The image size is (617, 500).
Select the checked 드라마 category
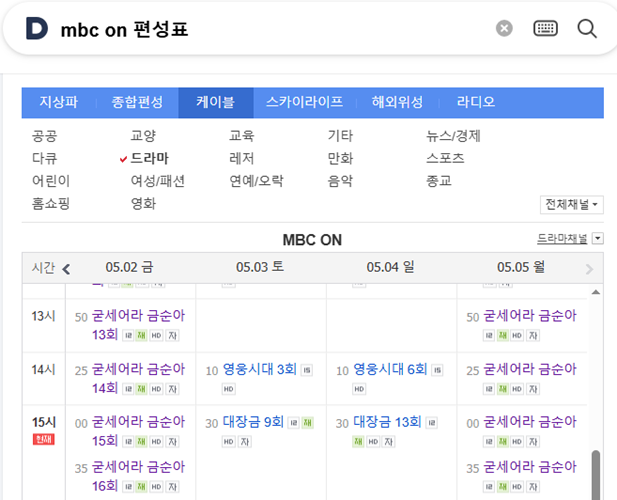click(x=149, y=159)
